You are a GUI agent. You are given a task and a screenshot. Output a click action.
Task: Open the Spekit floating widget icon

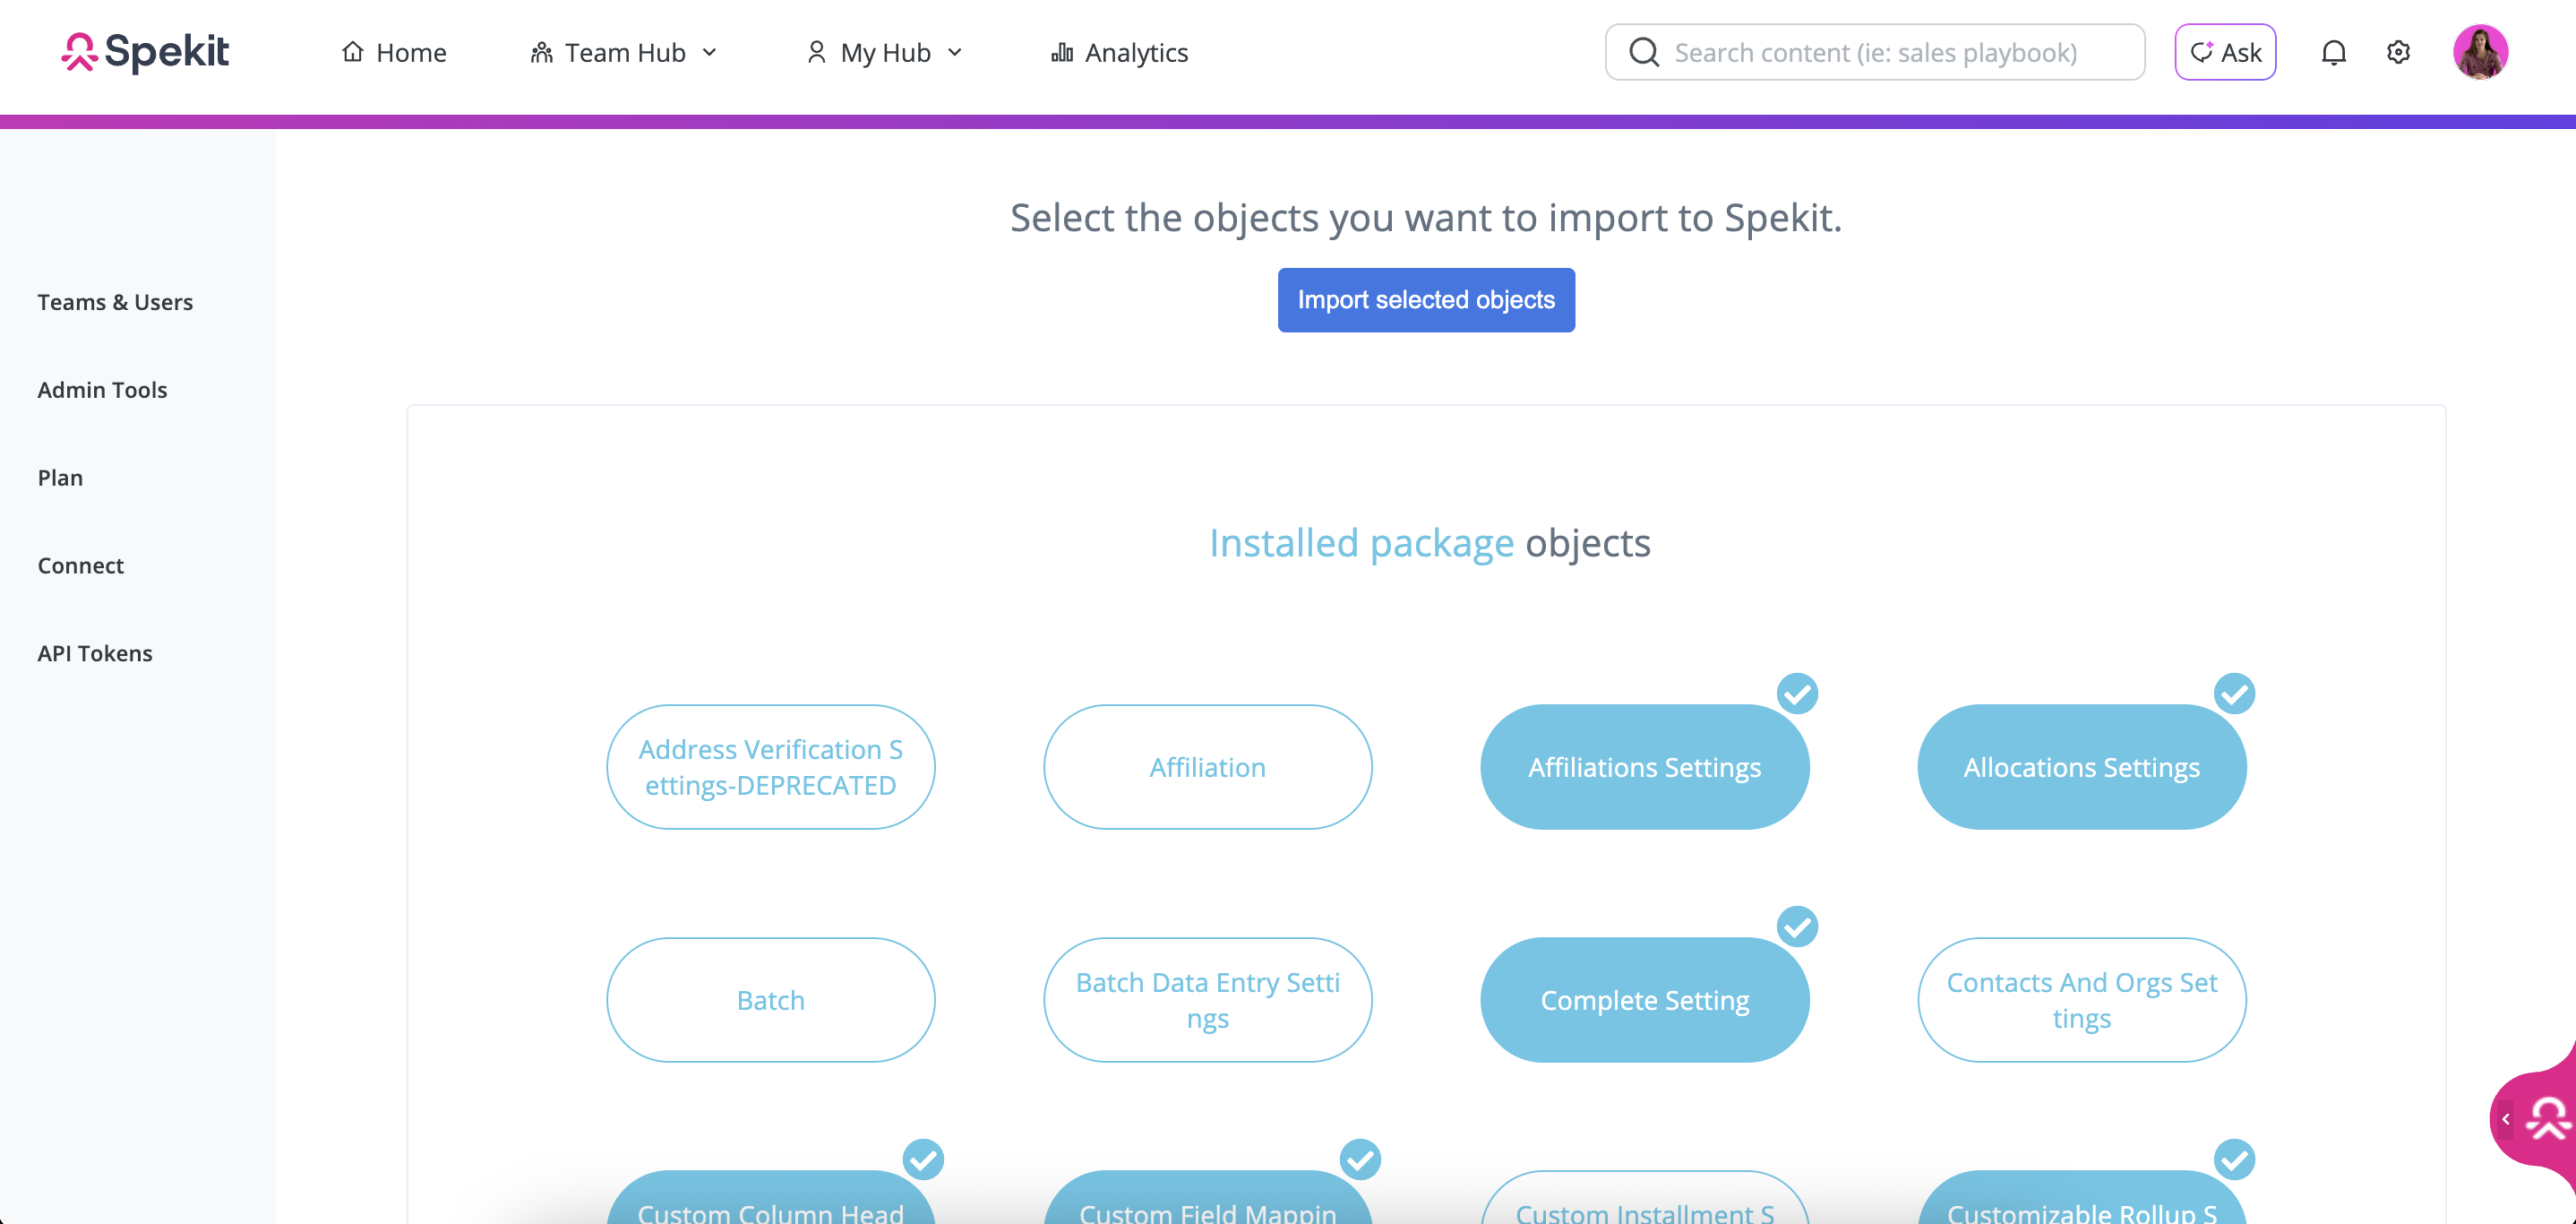point(2547,1118)
